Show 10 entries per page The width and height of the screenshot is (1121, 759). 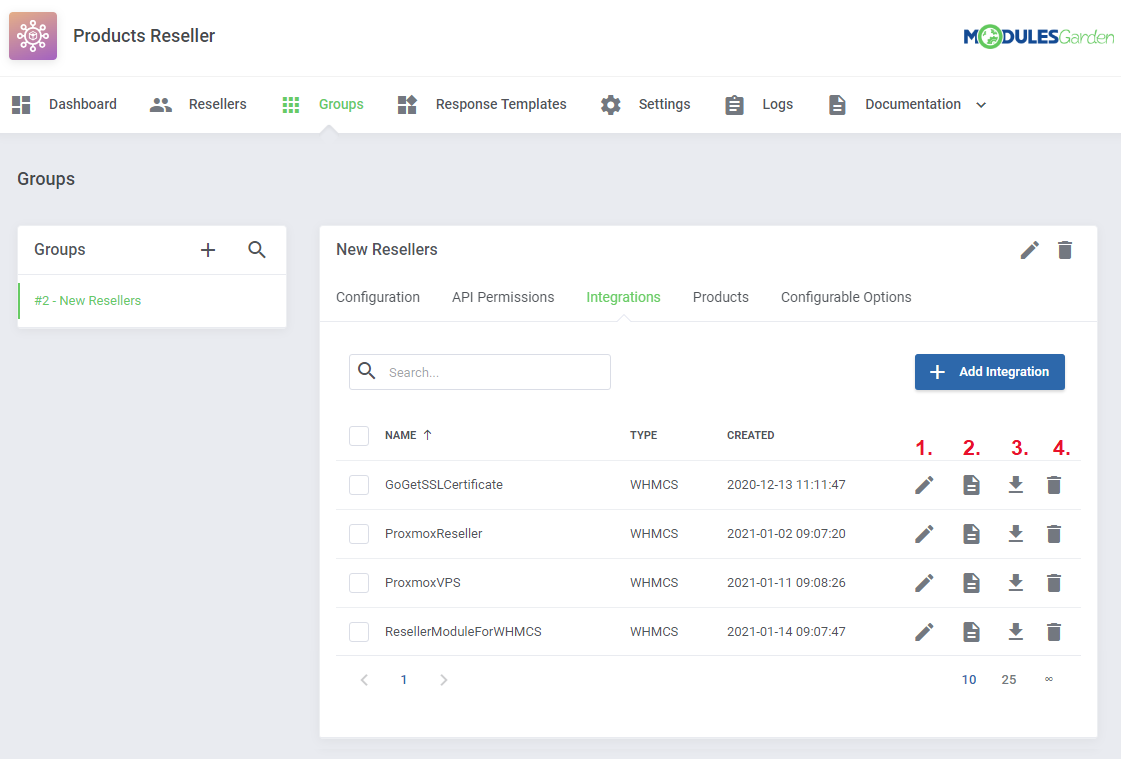click(x=969, y=680)
